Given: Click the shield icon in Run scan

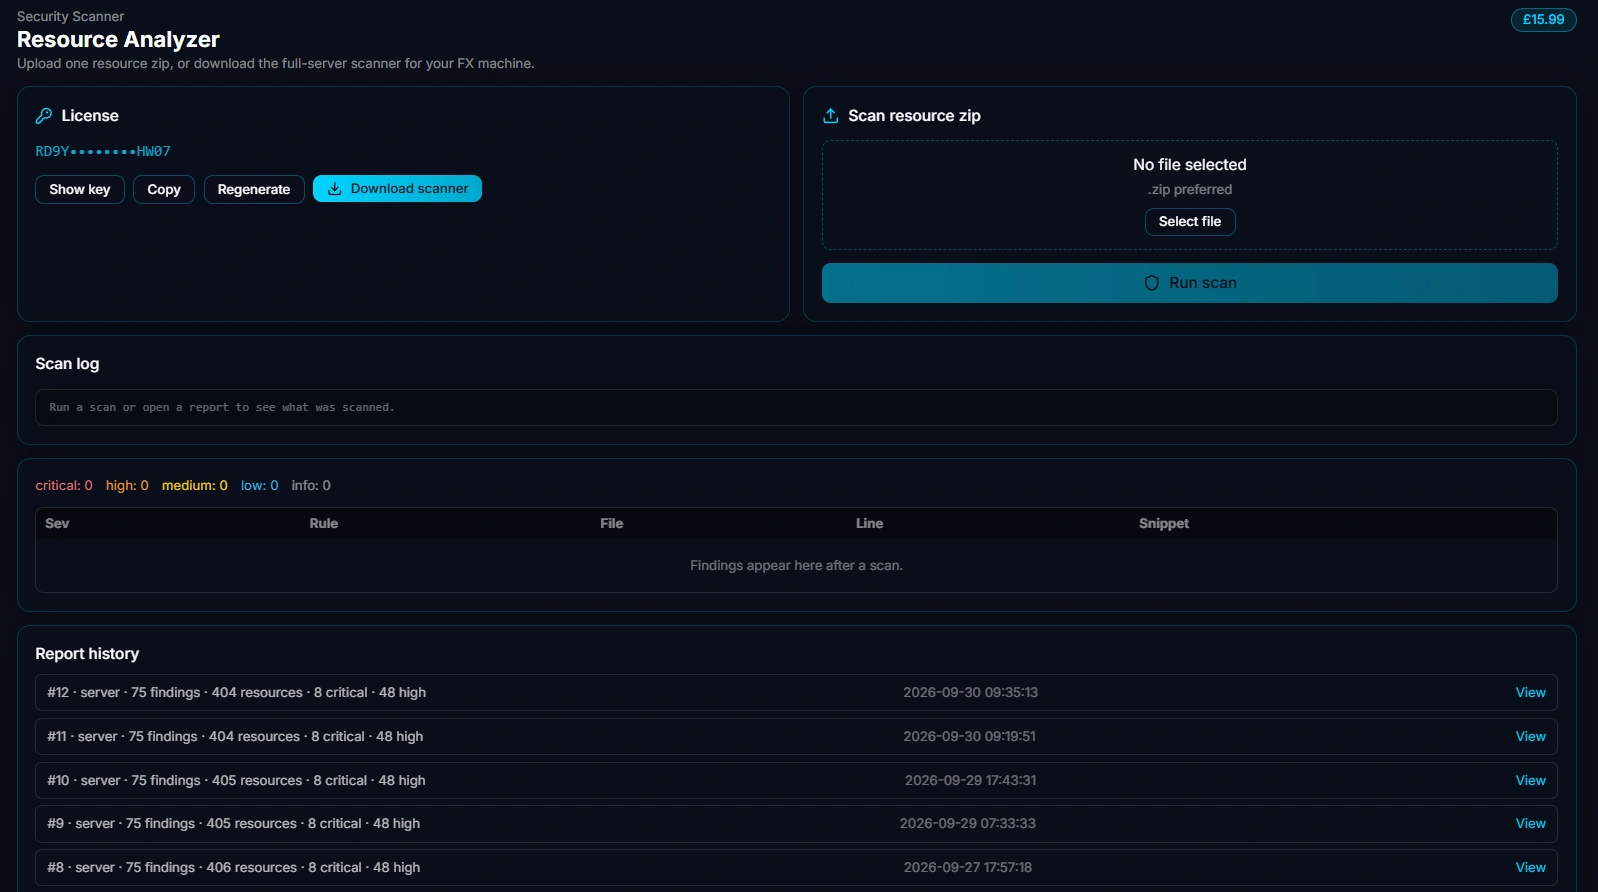Looking at the screenshot, I should coord(1152,283).
